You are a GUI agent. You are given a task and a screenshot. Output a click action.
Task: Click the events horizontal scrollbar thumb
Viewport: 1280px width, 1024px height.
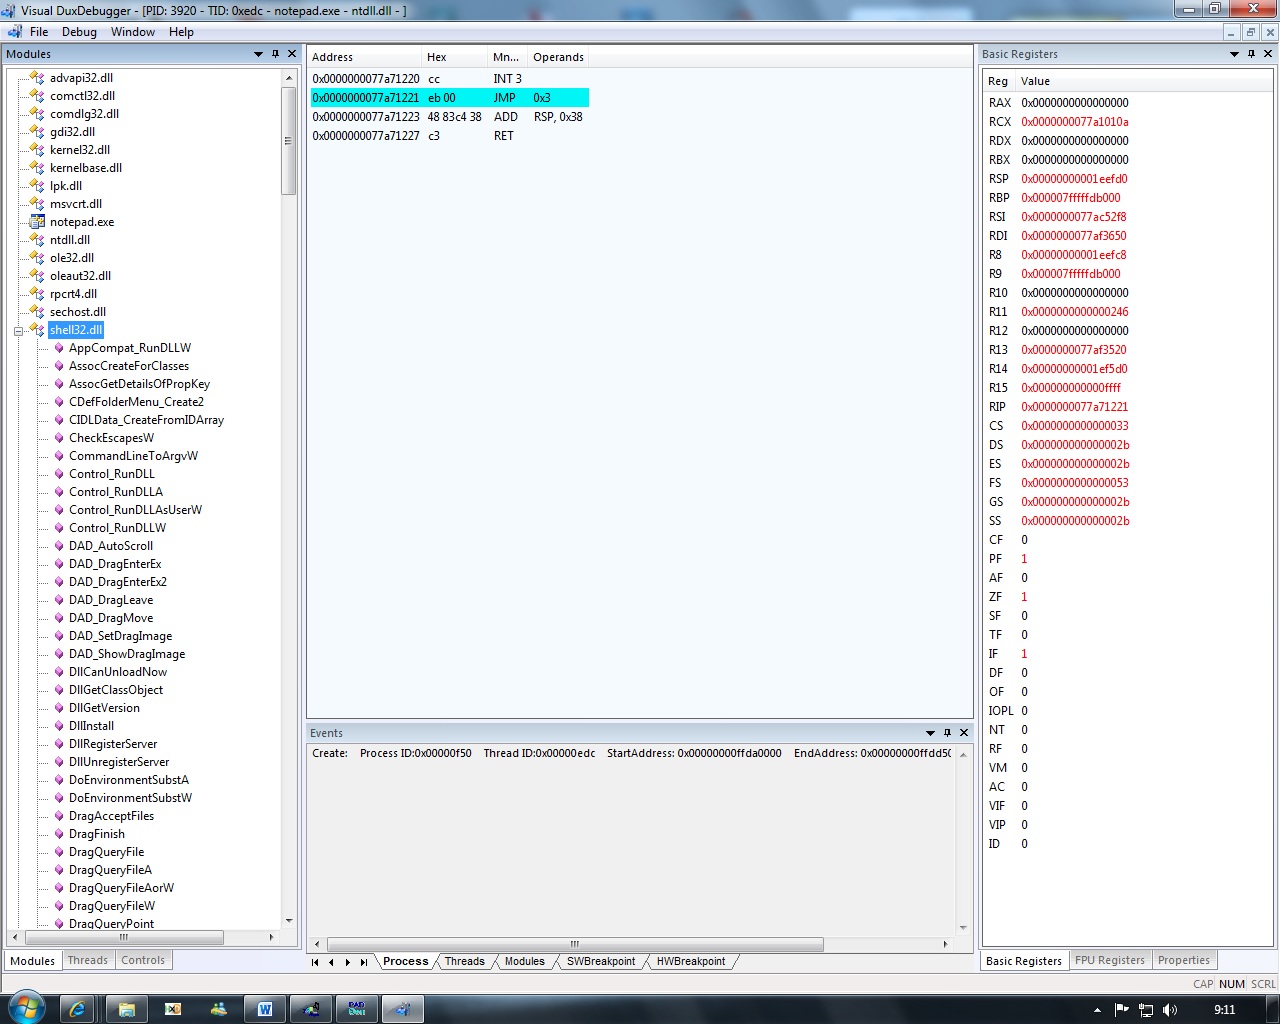click(575, 944)
